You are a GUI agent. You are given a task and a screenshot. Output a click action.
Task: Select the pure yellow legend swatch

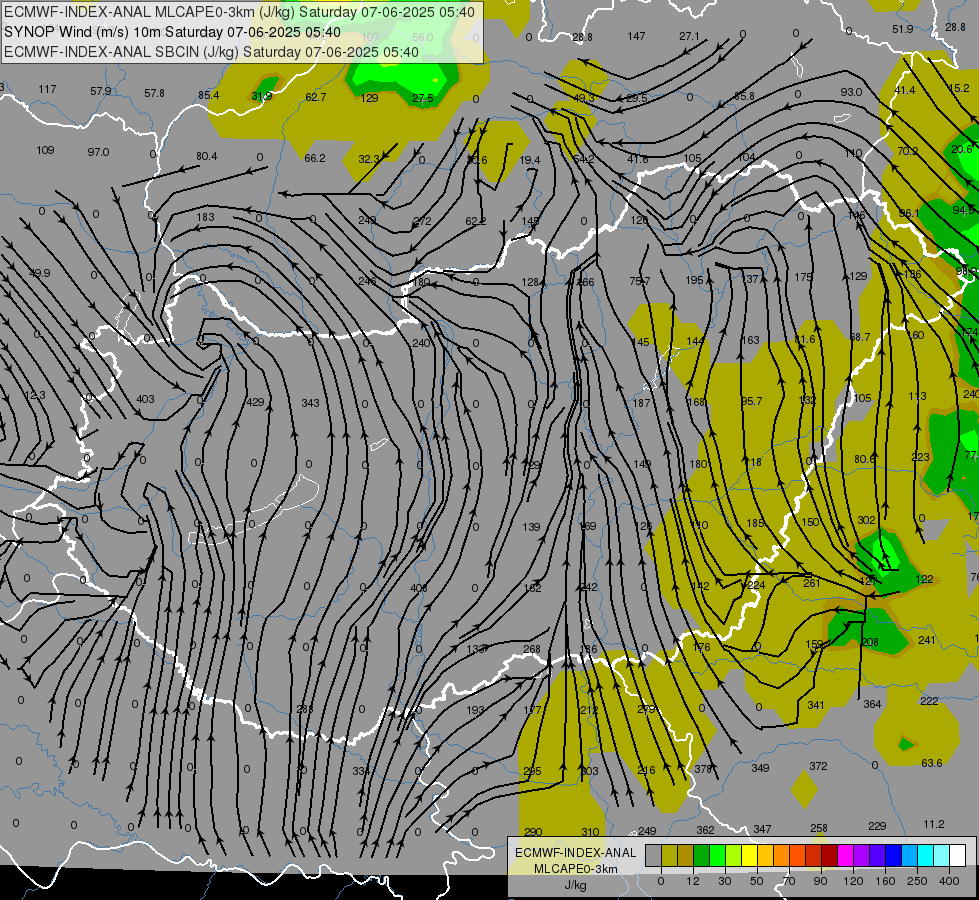[749, 855]
